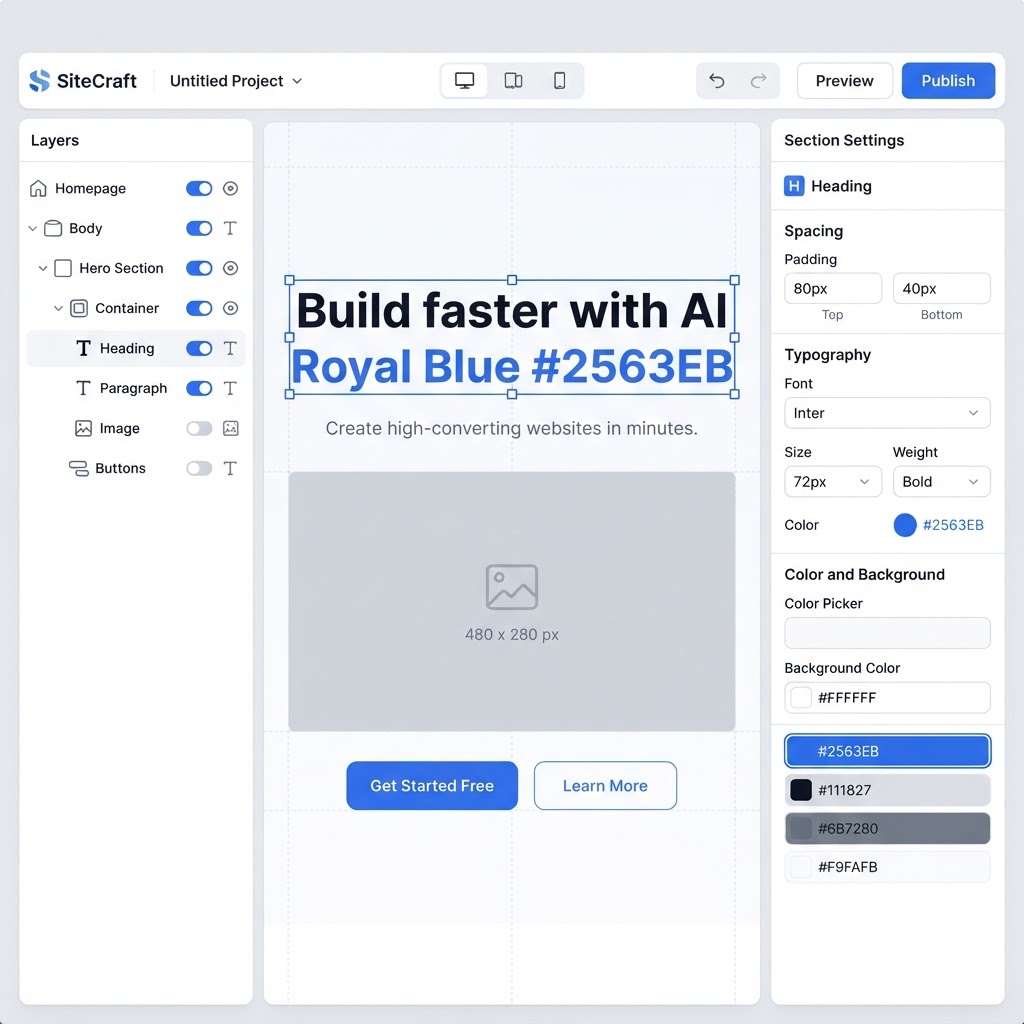This screenshot has height=1024, width=1024.
Task: Select the #6B7280 gray swatch
Action: pos(887,828)
